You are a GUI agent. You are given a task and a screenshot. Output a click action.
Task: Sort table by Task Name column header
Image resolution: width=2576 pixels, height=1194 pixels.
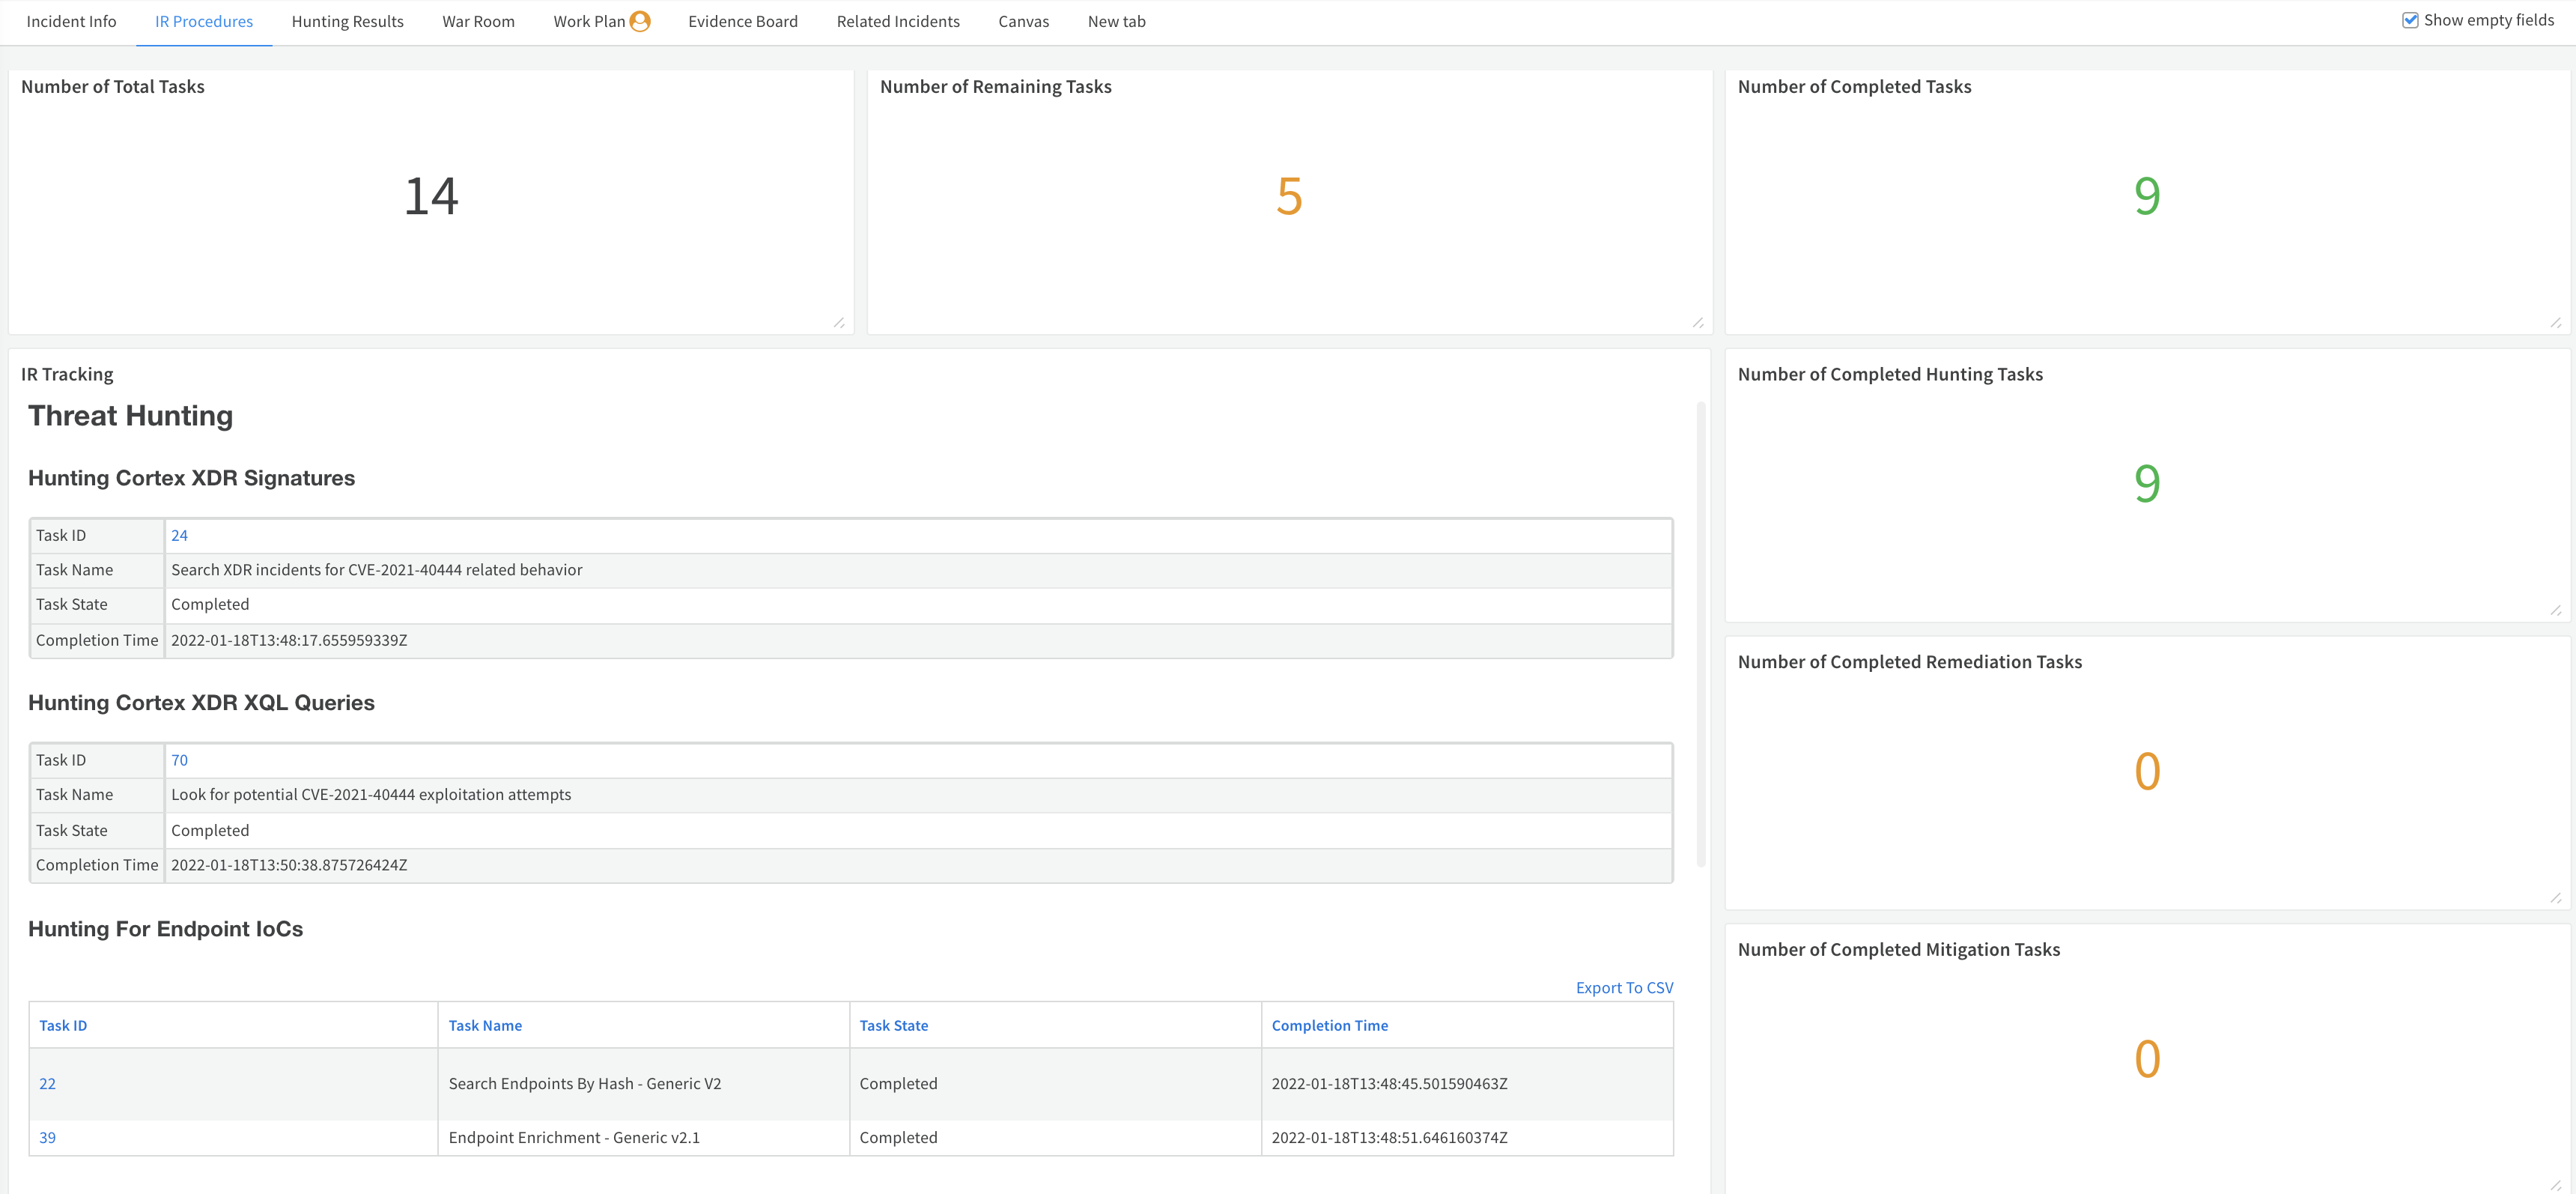click(485, 1025)
